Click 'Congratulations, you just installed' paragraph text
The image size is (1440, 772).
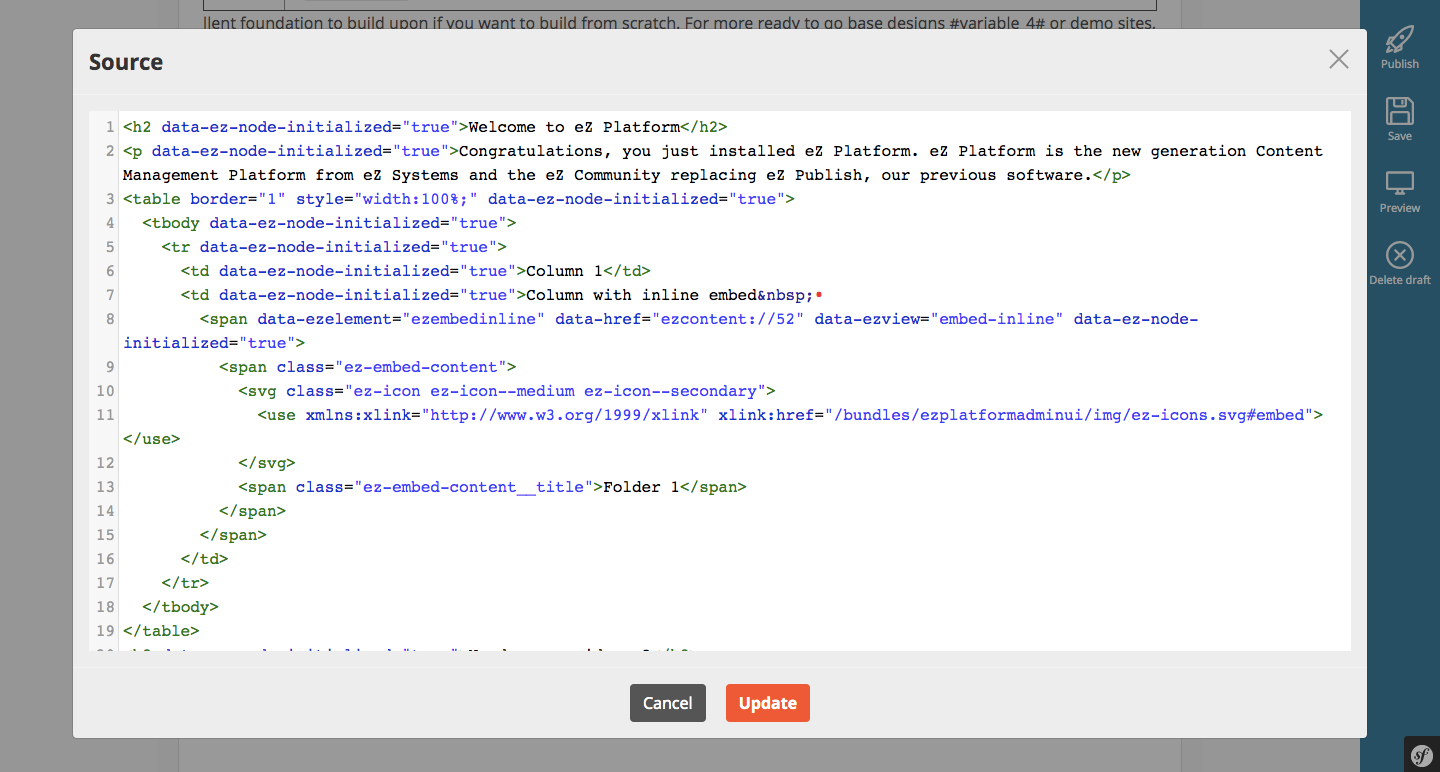pyautogui.click(x=608, y=151)
